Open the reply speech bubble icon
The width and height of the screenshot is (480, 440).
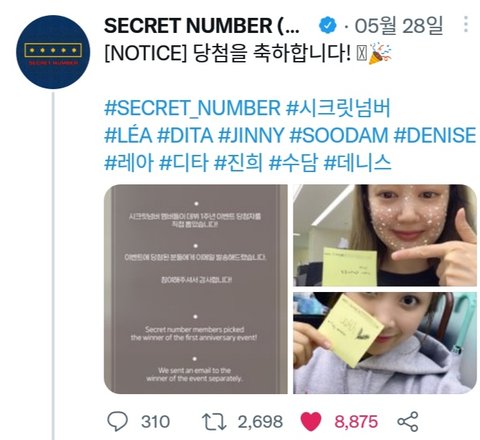pos(117,422)
